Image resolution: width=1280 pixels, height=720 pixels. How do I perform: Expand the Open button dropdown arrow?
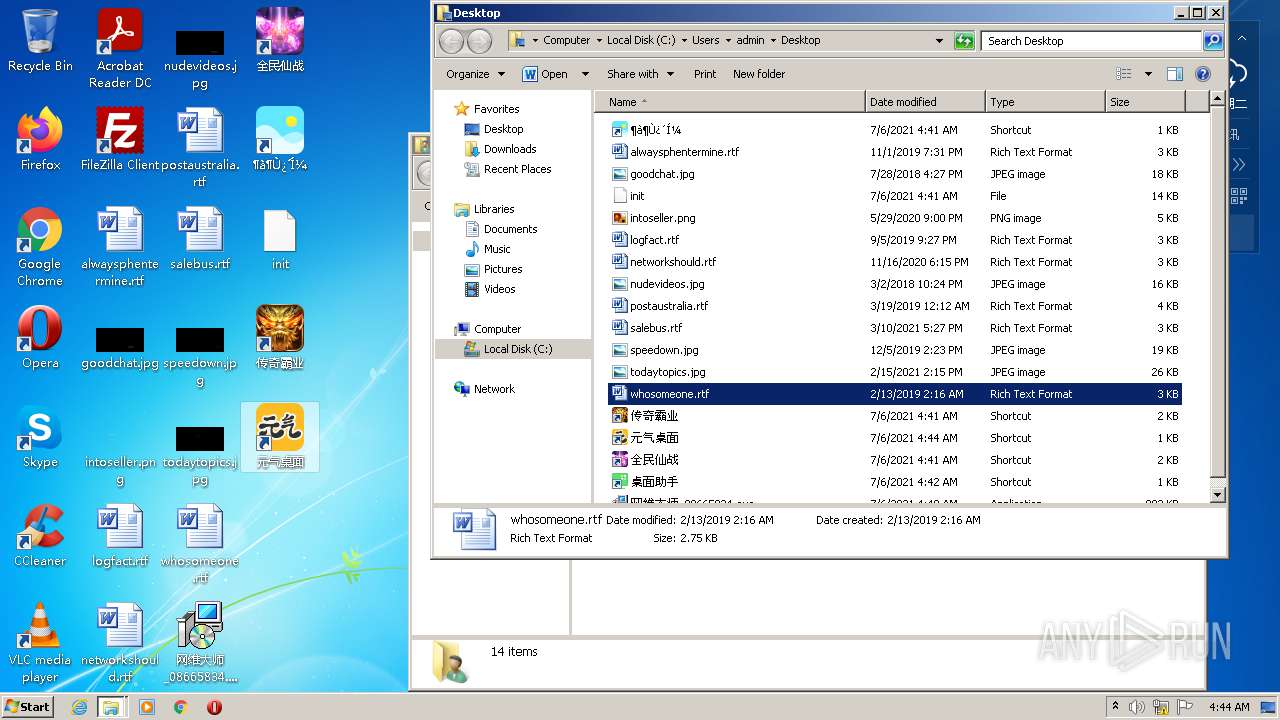click(x=585, y=74)
